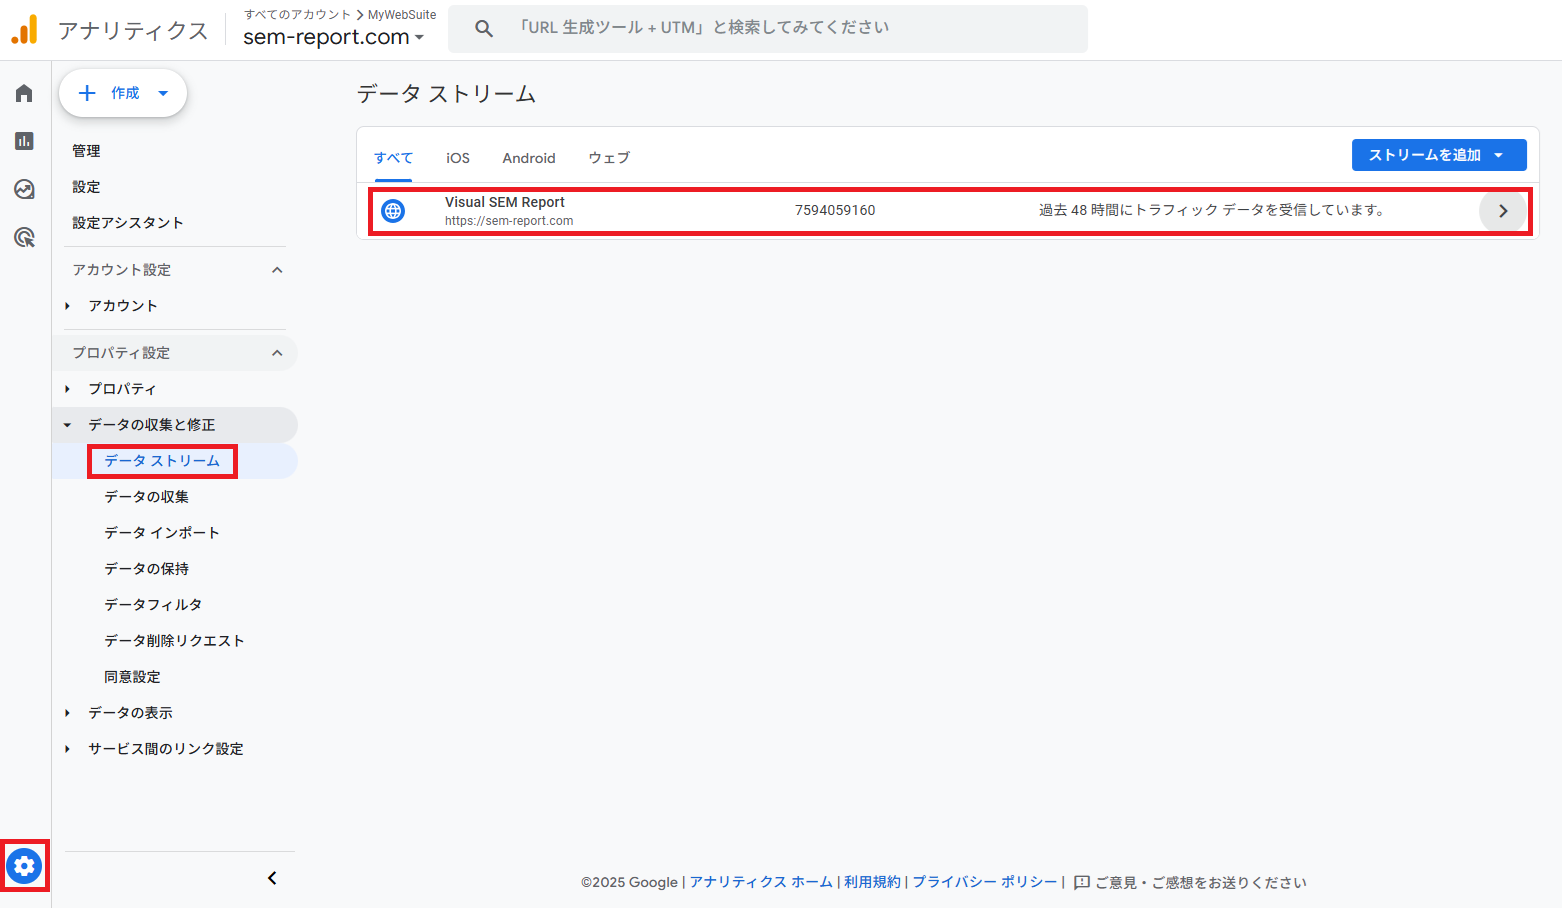Open the Advertising target icon
The image size is (1562, 908).
[24, 237]
